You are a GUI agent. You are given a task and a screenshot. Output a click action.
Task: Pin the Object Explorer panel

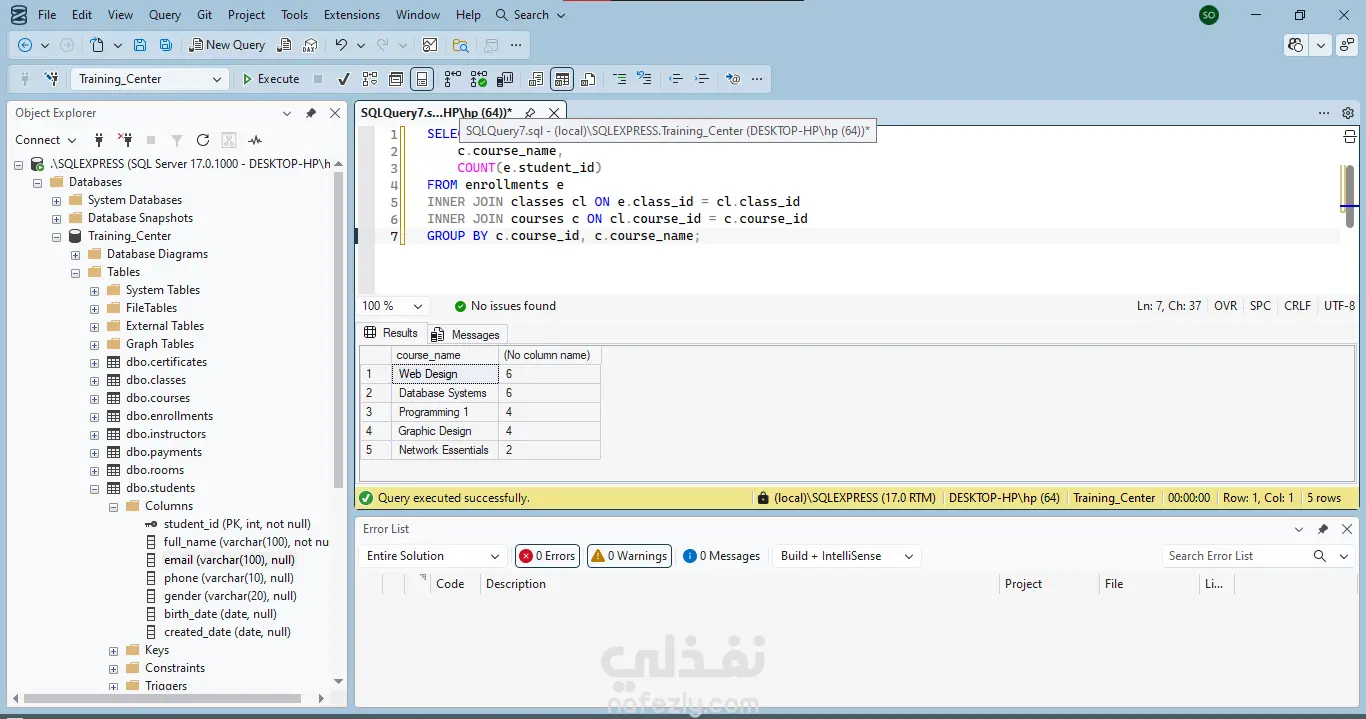point(311,113)
